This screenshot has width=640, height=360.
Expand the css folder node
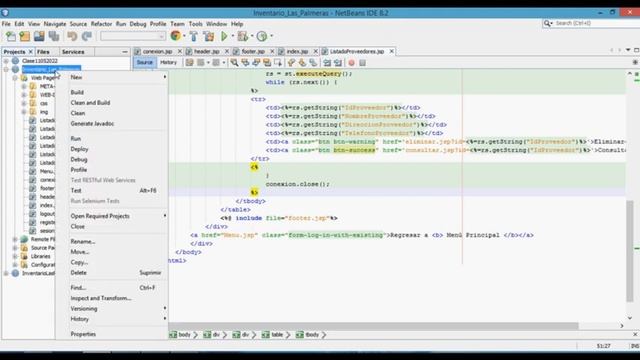click(24, 103)
